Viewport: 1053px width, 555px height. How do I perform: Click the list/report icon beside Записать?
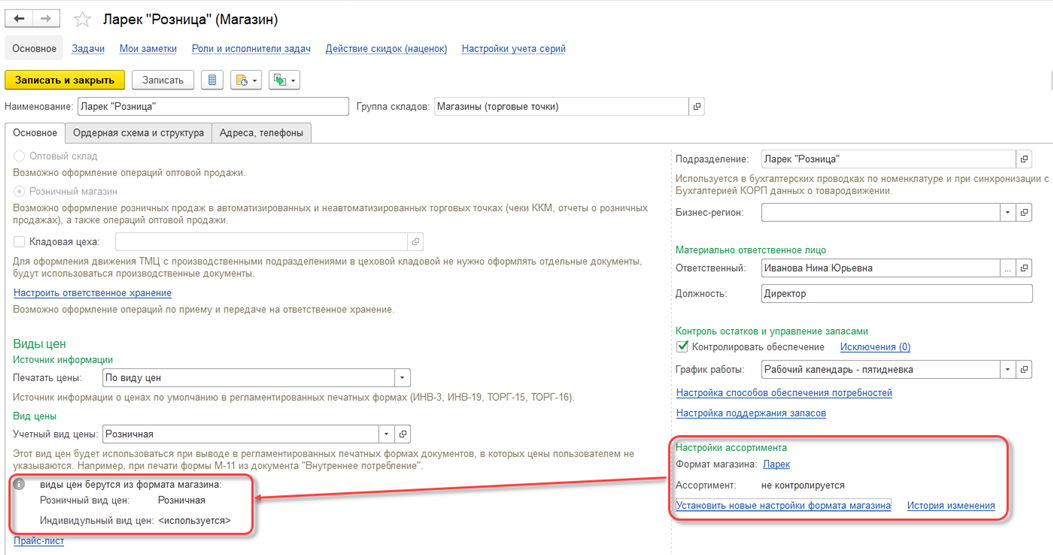coord(212,80)
